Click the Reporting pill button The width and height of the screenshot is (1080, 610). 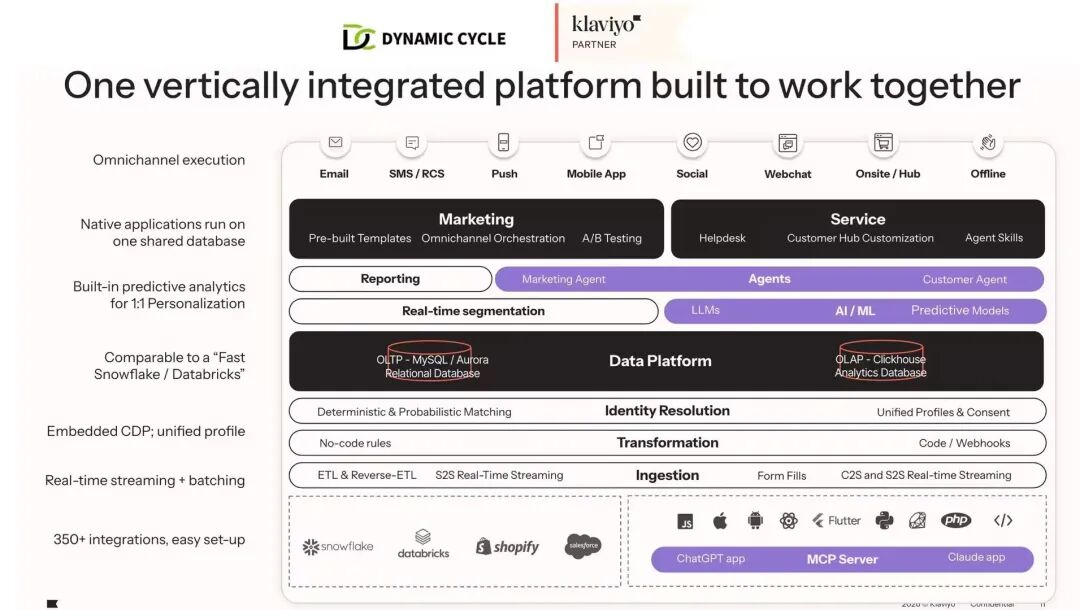pos(390,279)
